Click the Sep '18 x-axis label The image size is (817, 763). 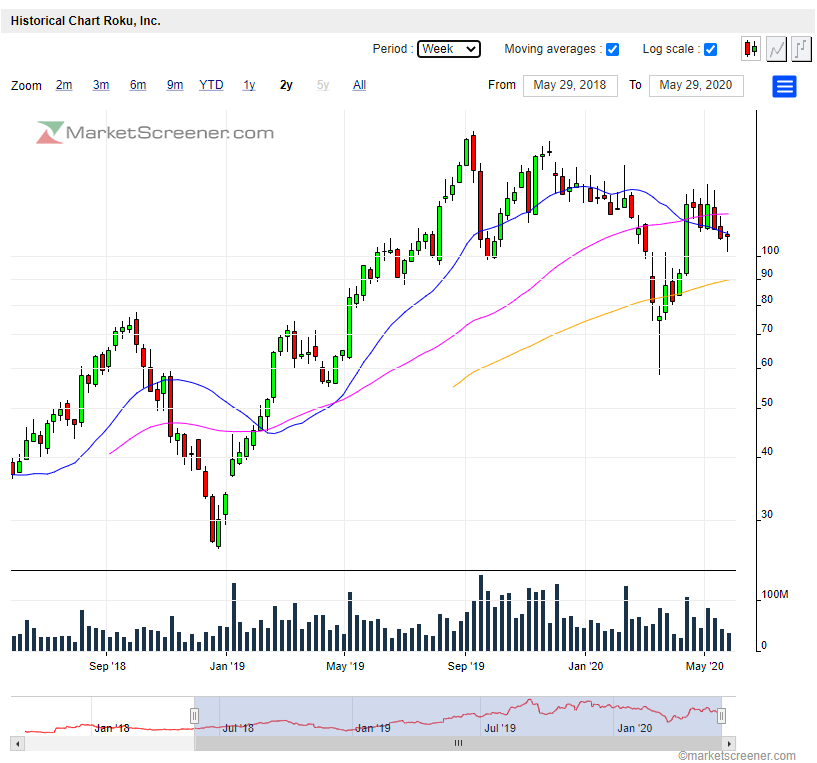pos(107,667)
